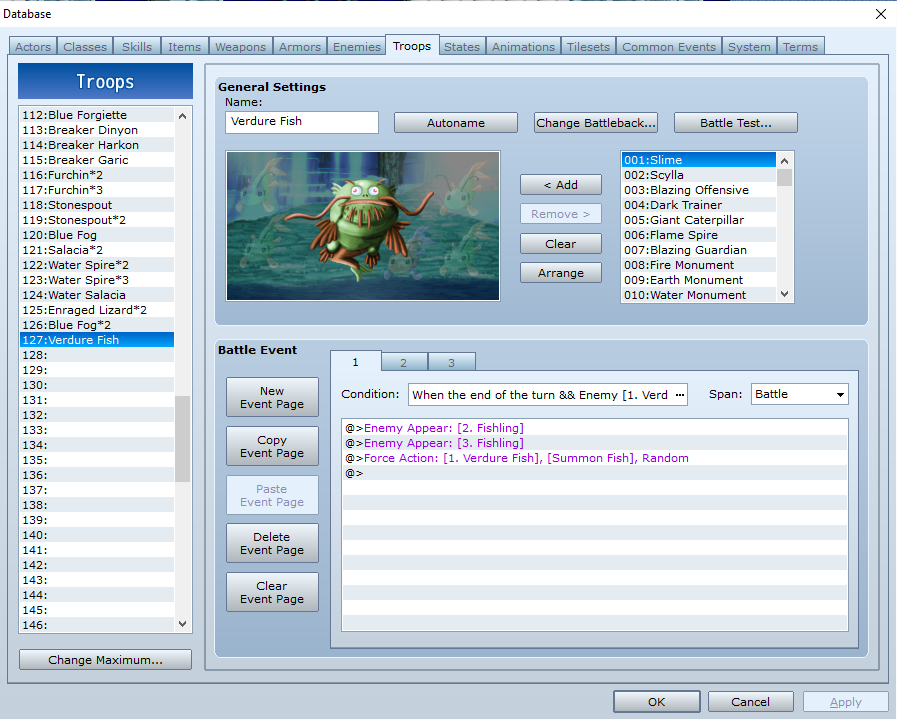This screenshot has height=720, width=897.
Task: Open the Skills tab
Action: tap(137, 47)
